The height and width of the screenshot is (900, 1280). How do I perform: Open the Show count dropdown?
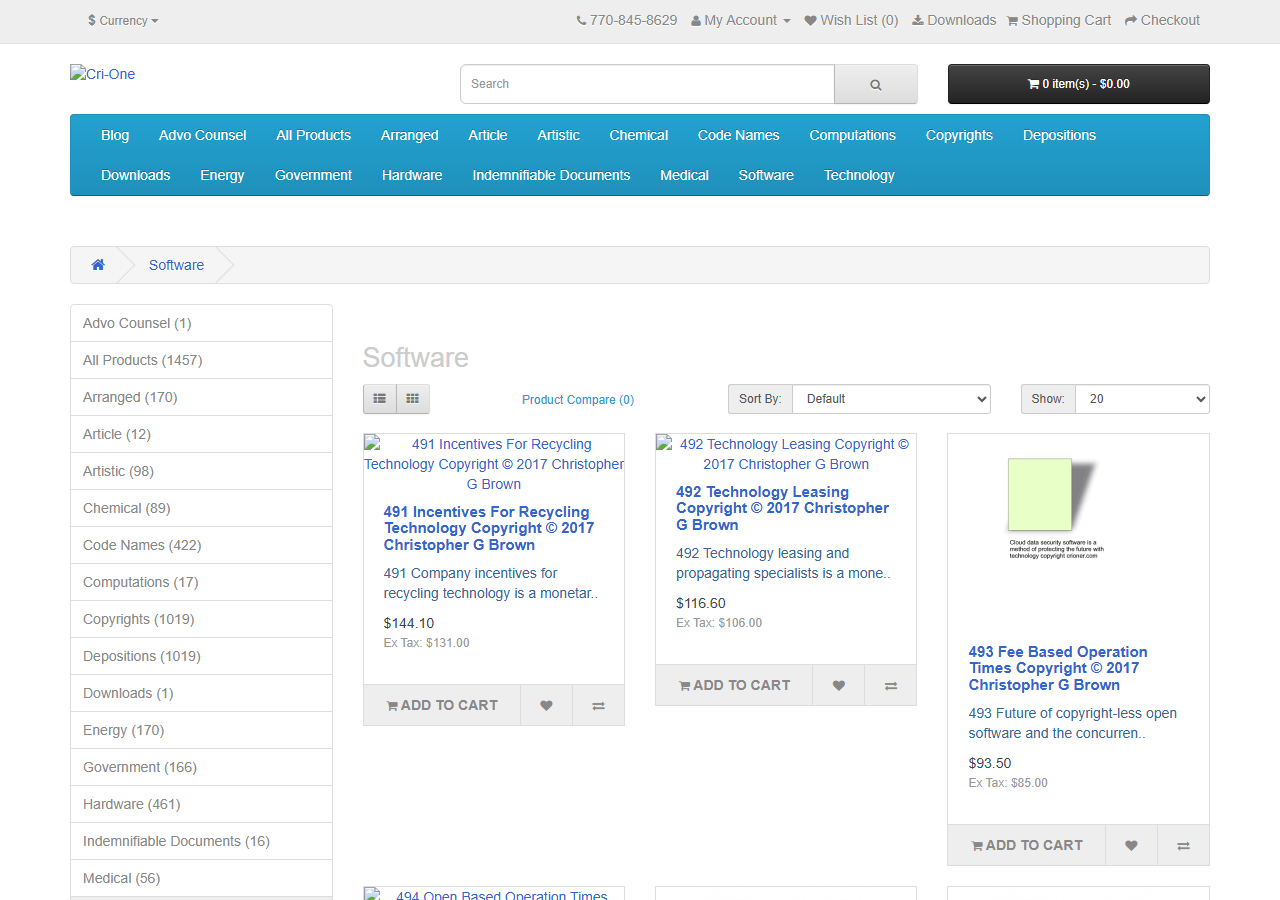[x=1142, y=399]
